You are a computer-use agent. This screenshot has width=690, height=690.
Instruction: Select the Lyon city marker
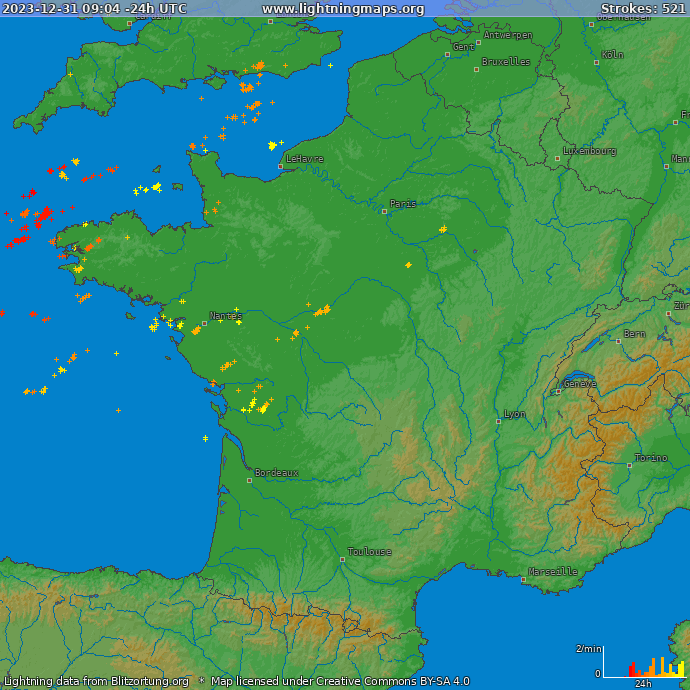tap(498, 421)
